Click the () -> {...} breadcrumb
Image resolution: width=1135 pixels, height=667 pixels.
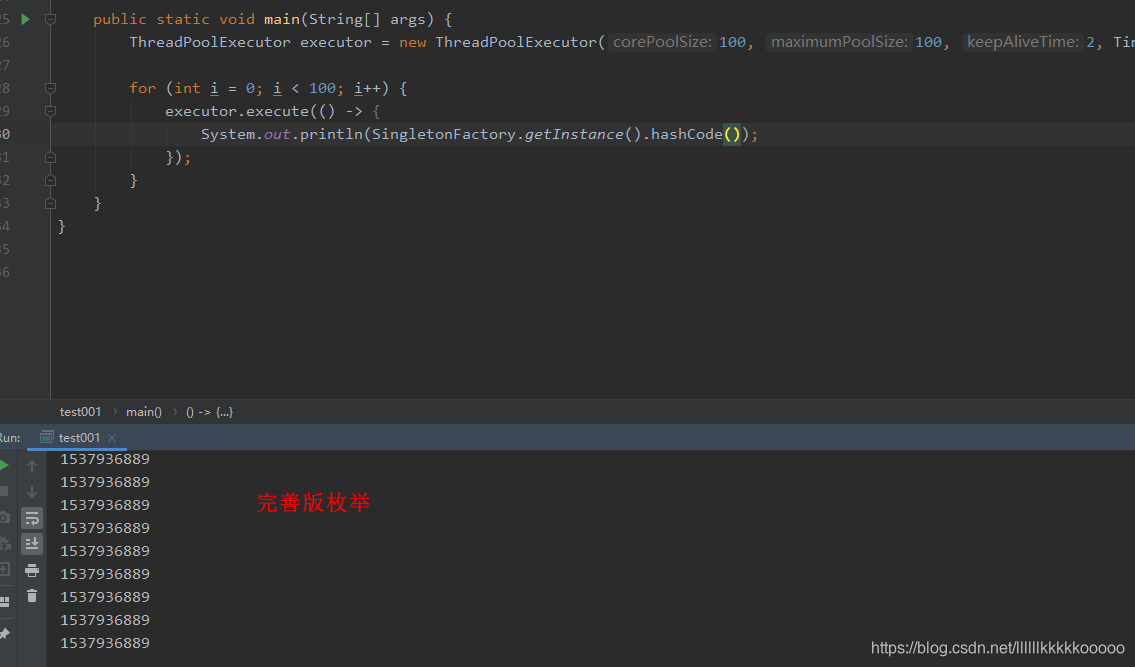click(x=209, y=411)
